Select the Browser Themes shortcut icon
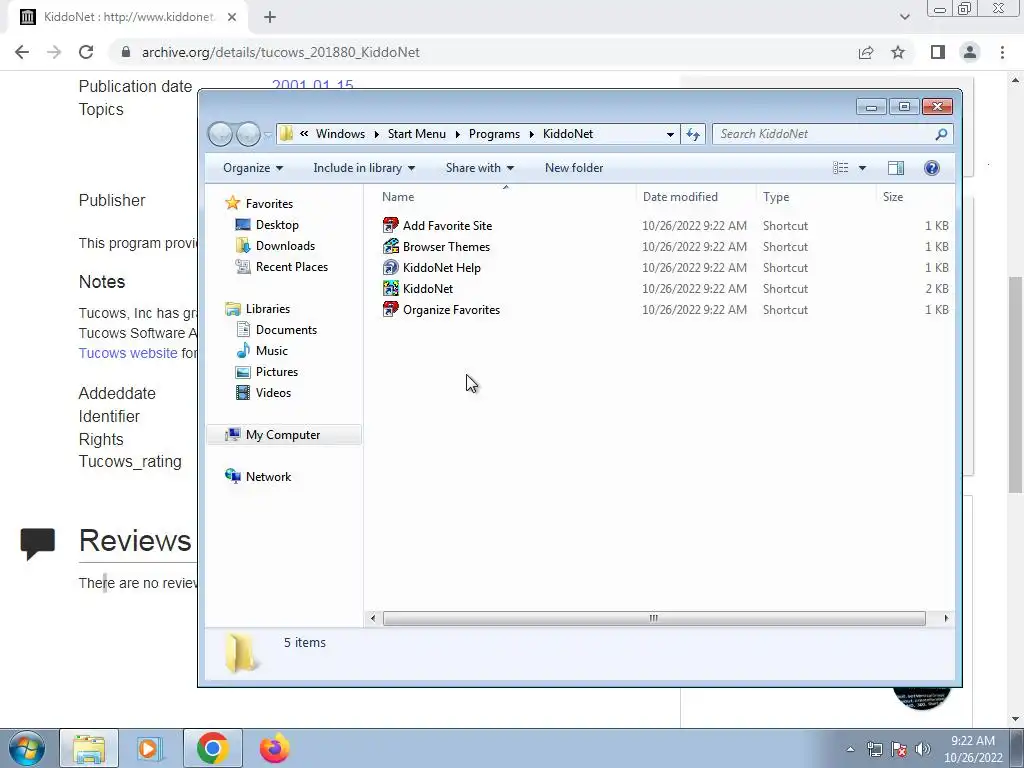Screen dimensions: 1024x768 click(x=391, y=246)
